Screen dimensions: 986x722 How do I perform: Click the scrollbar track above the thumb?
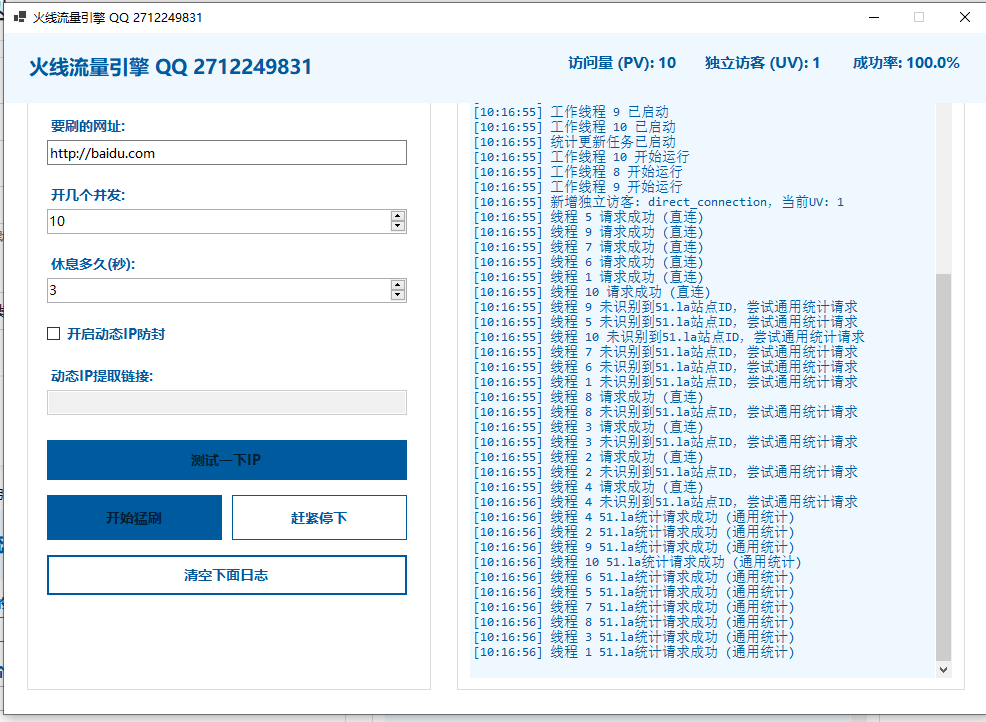click(x=943, y=189)
